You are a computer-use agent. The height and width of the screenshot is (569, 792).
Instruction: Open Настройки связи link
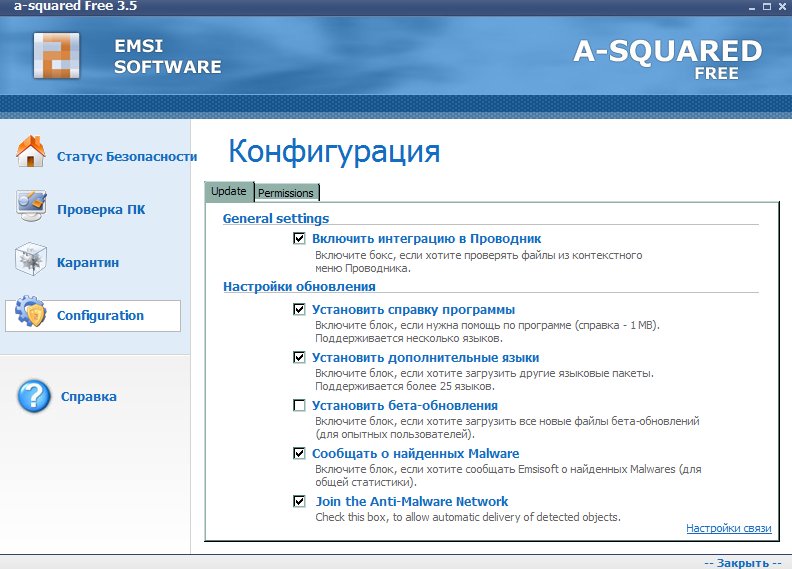click(729, 528)
